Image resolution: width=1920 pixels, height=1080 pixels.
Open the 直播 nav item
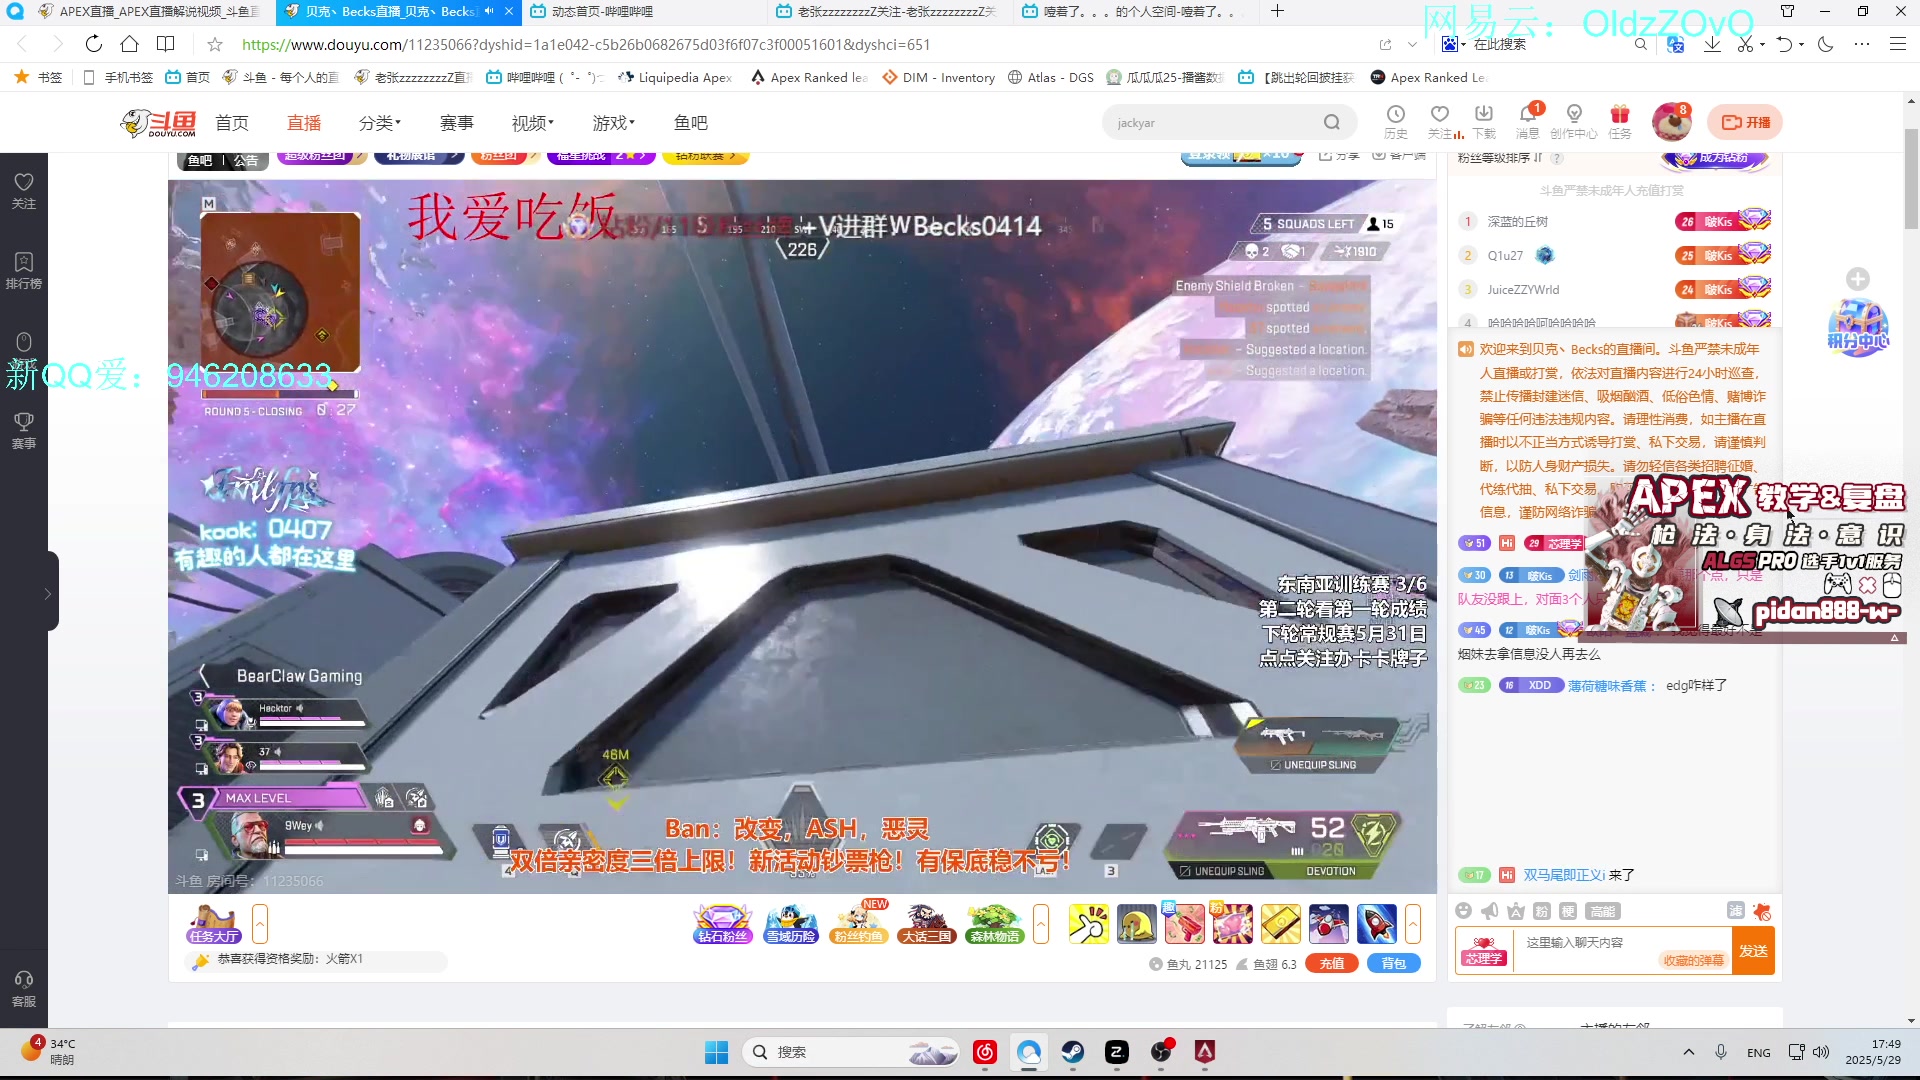tap(304, 122)
